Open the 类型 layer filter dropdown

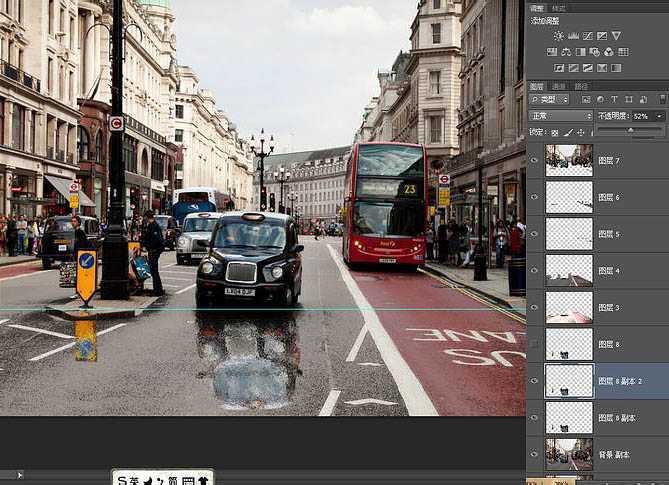point(549,99)
